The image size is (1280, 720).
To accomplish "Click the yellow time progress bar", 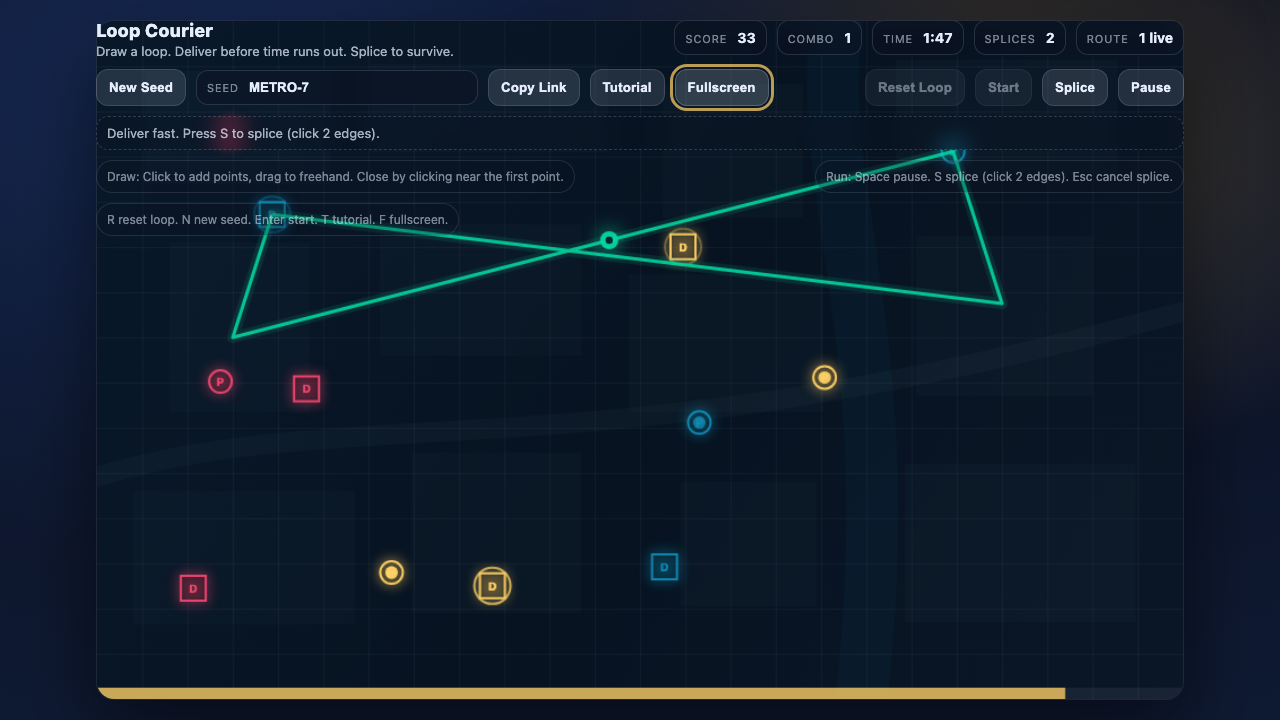I will (581, 693).
